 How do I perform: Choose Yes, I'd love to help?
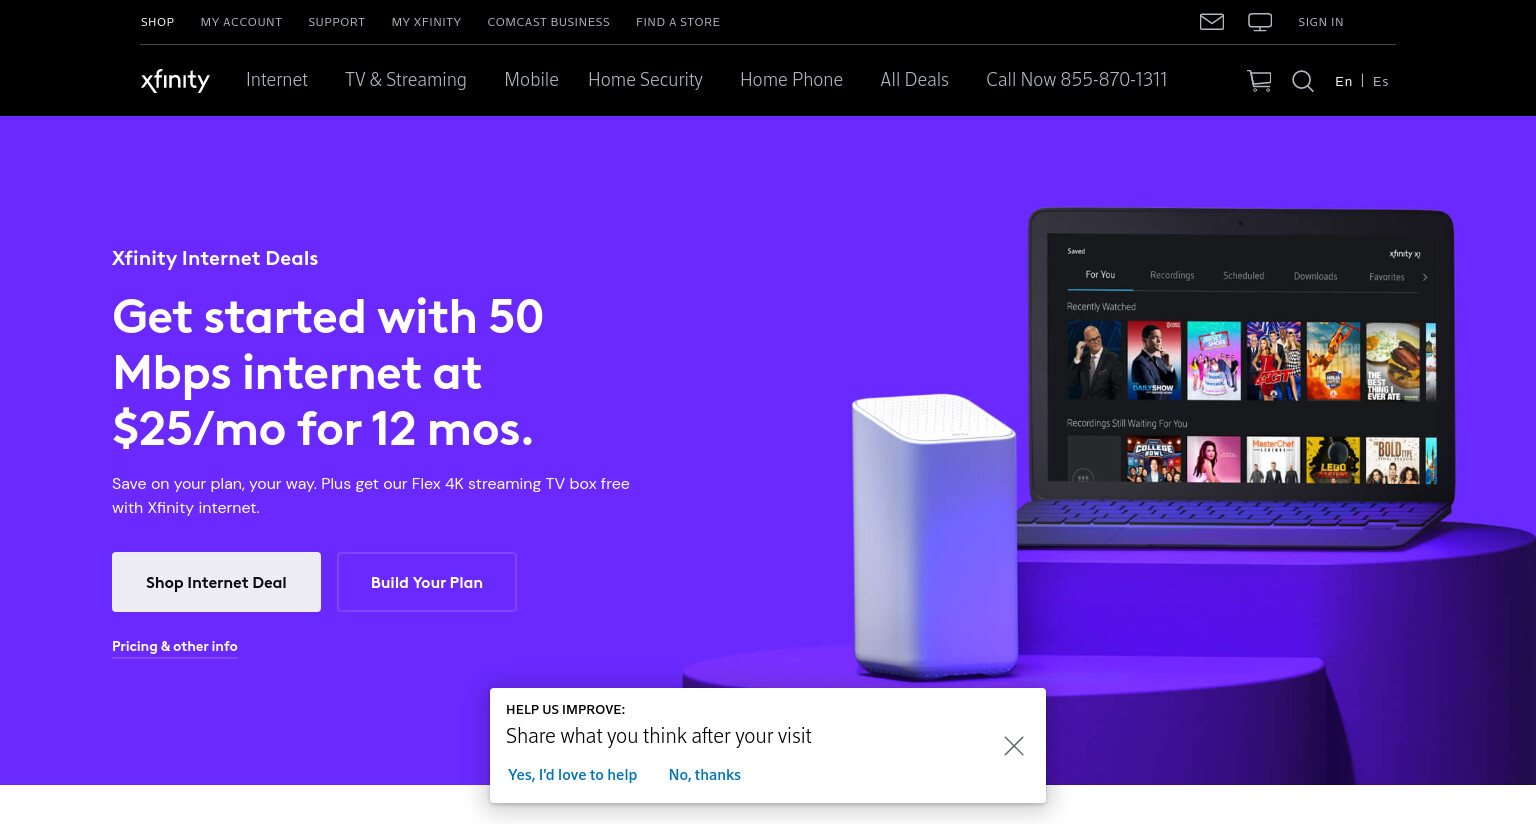point(572,775)
